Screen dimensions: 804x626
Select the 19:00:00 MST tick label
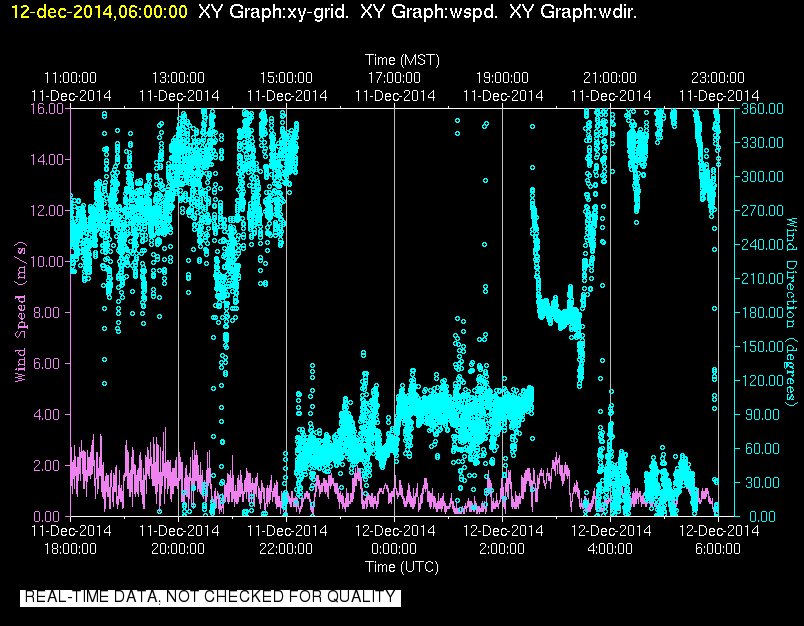pyautogui.click(x=502, y=78)
